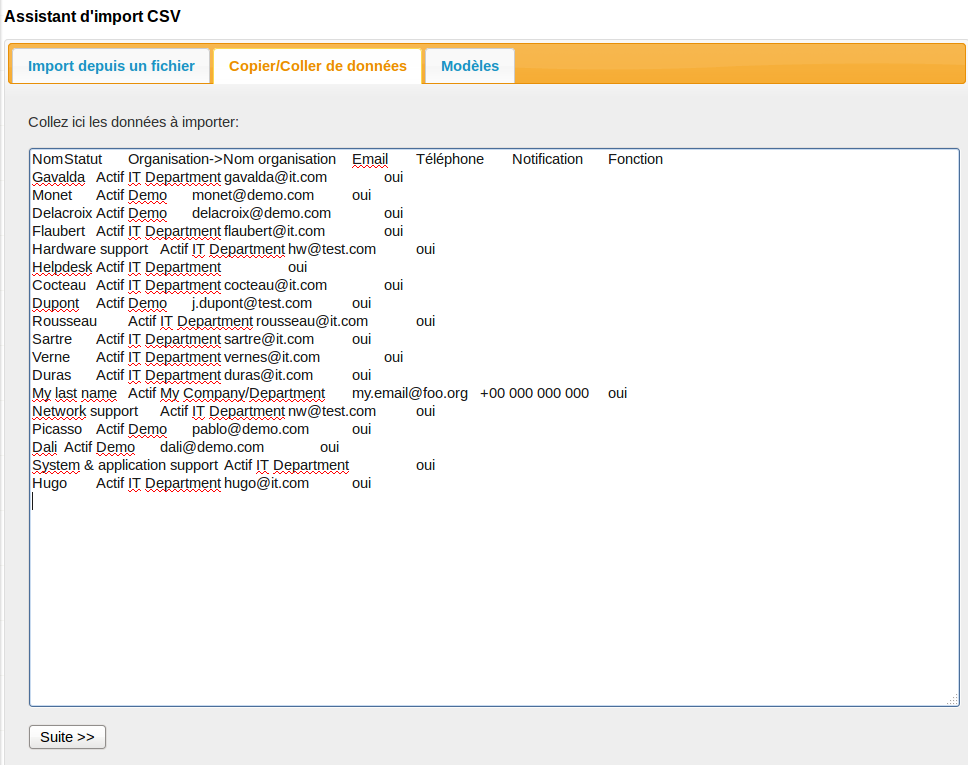This screenshot has height=765, width=968.
Task: Place cursor on the 'Gavalda' name entry
Action: point(58,178)
